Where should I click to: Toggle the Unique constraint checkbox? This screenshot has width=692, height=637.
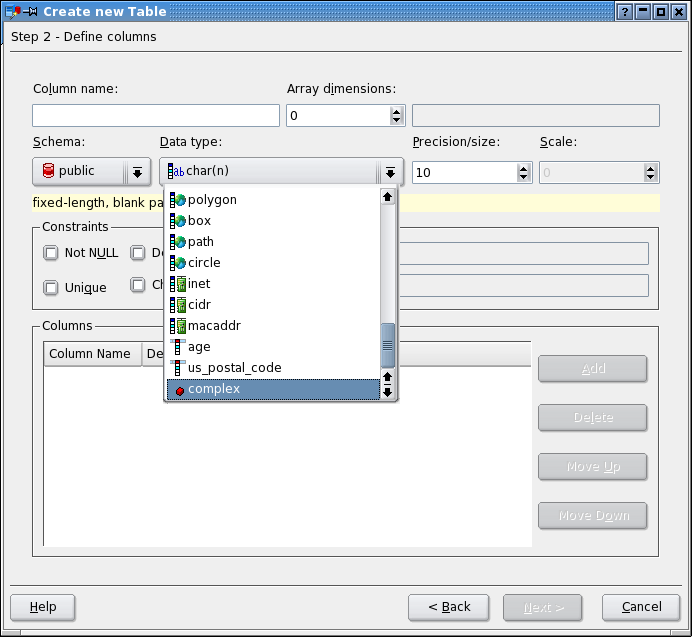[51, 288]
